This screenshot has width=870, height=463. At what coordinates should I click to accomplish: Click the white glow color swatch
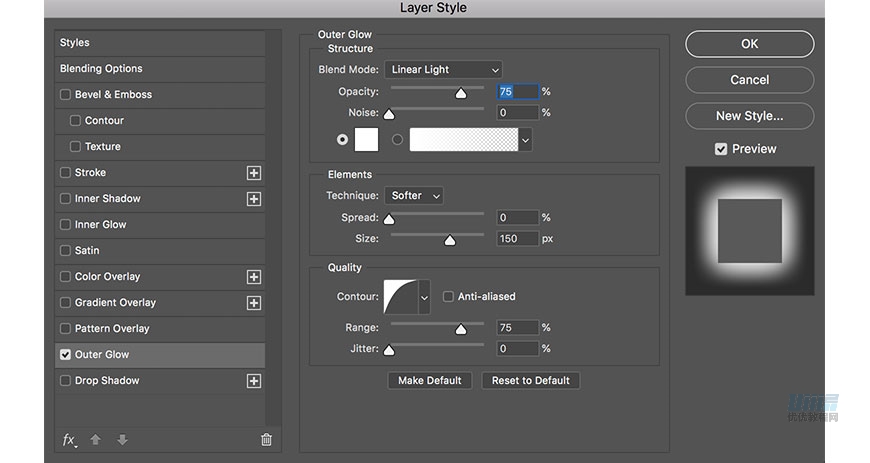[366, 140]
